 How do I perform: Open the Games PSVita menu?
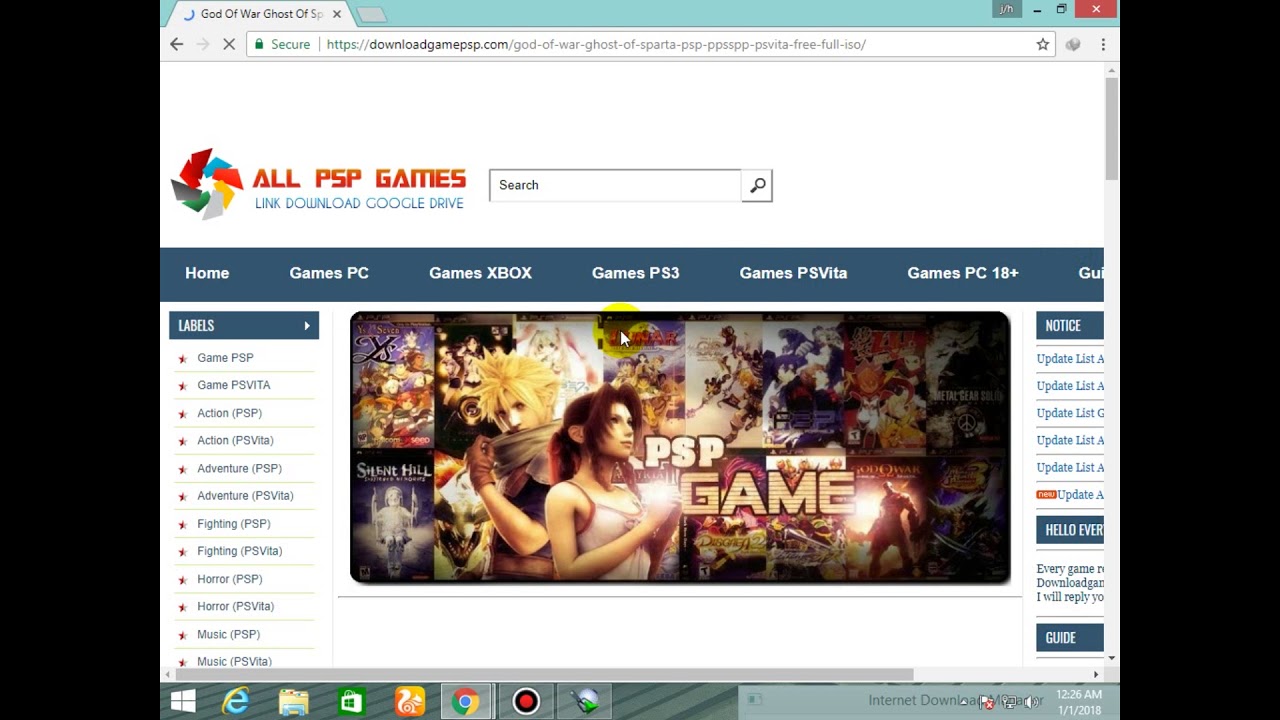[x=793, y=273]
